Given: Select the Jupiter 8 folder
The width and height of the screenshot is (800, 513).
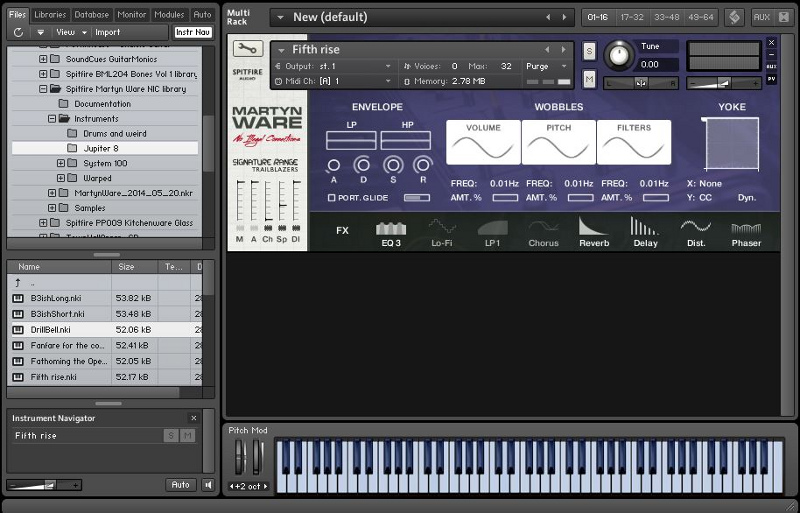Looking at the screenshot, I should pos(105,148).
